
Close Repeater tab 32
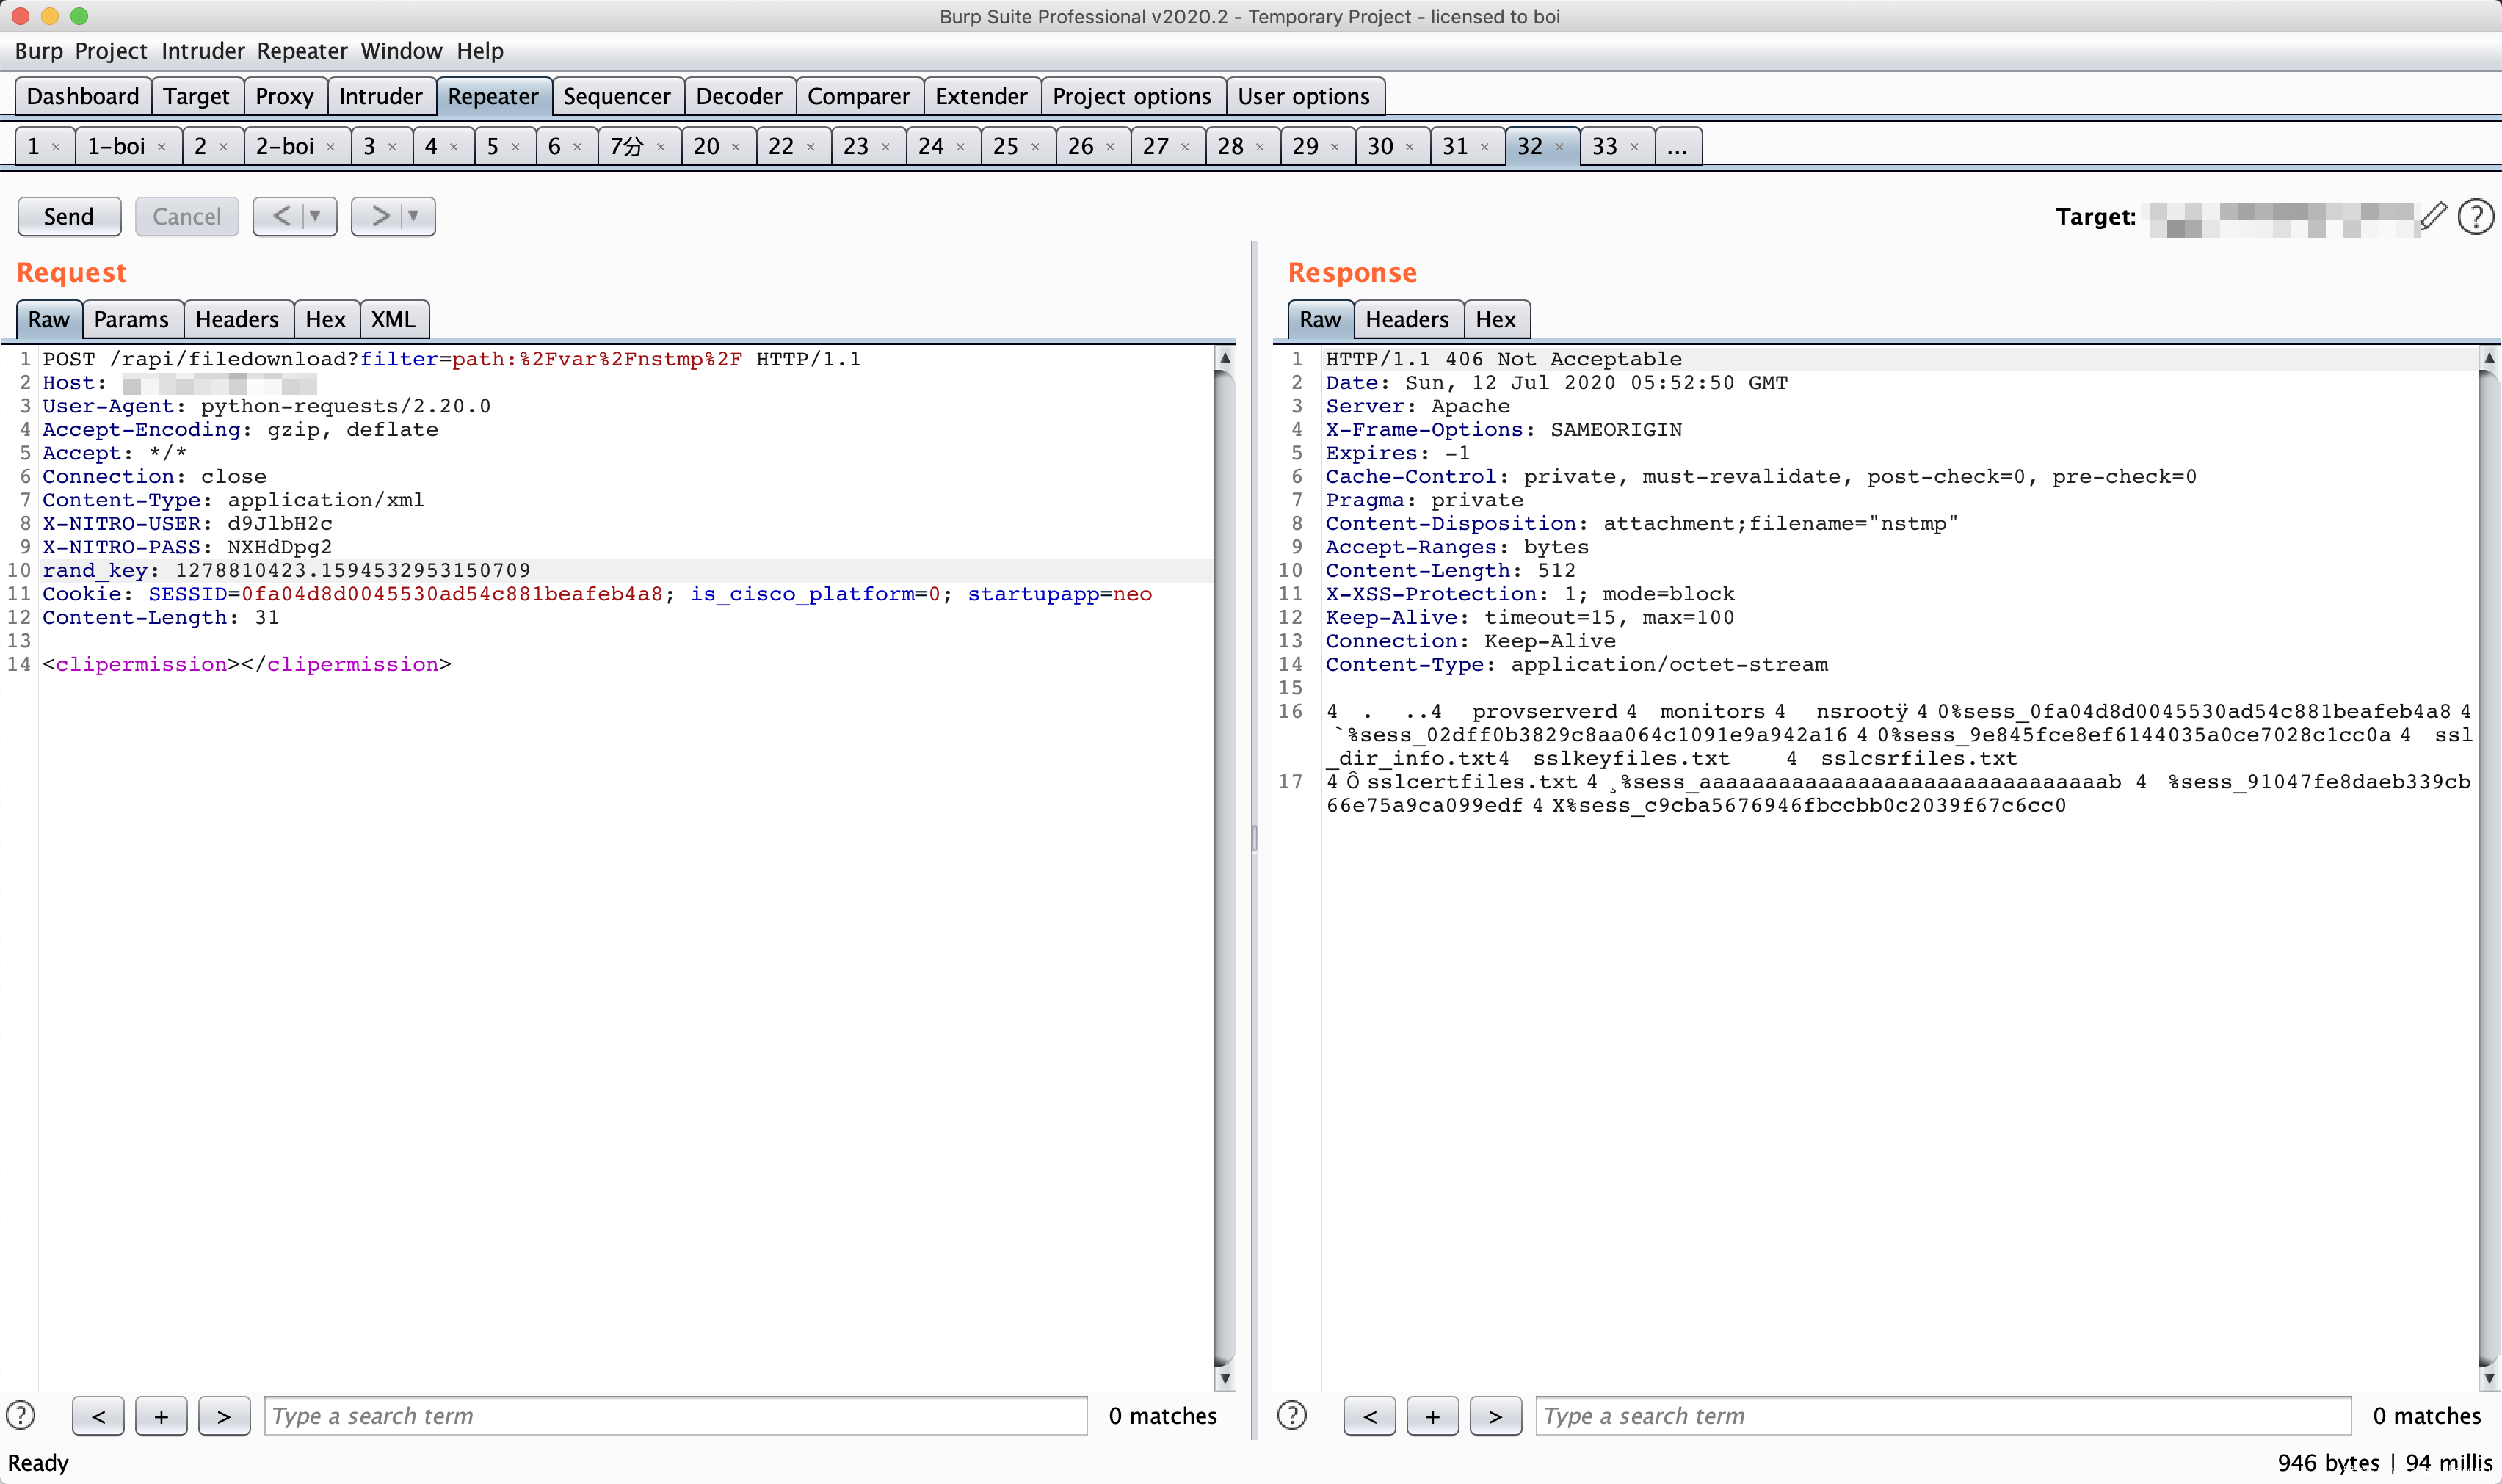click(1559, 147)
